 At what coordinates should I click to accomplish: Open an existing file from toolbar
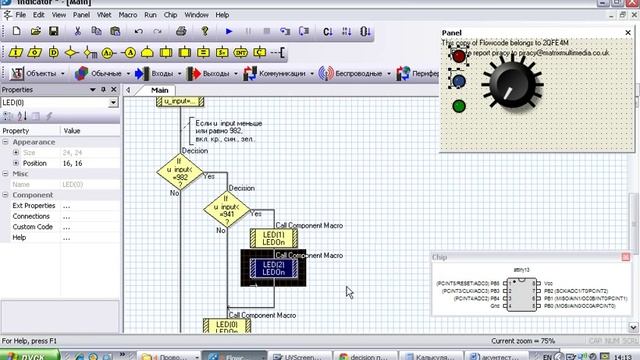coord(36,31)
